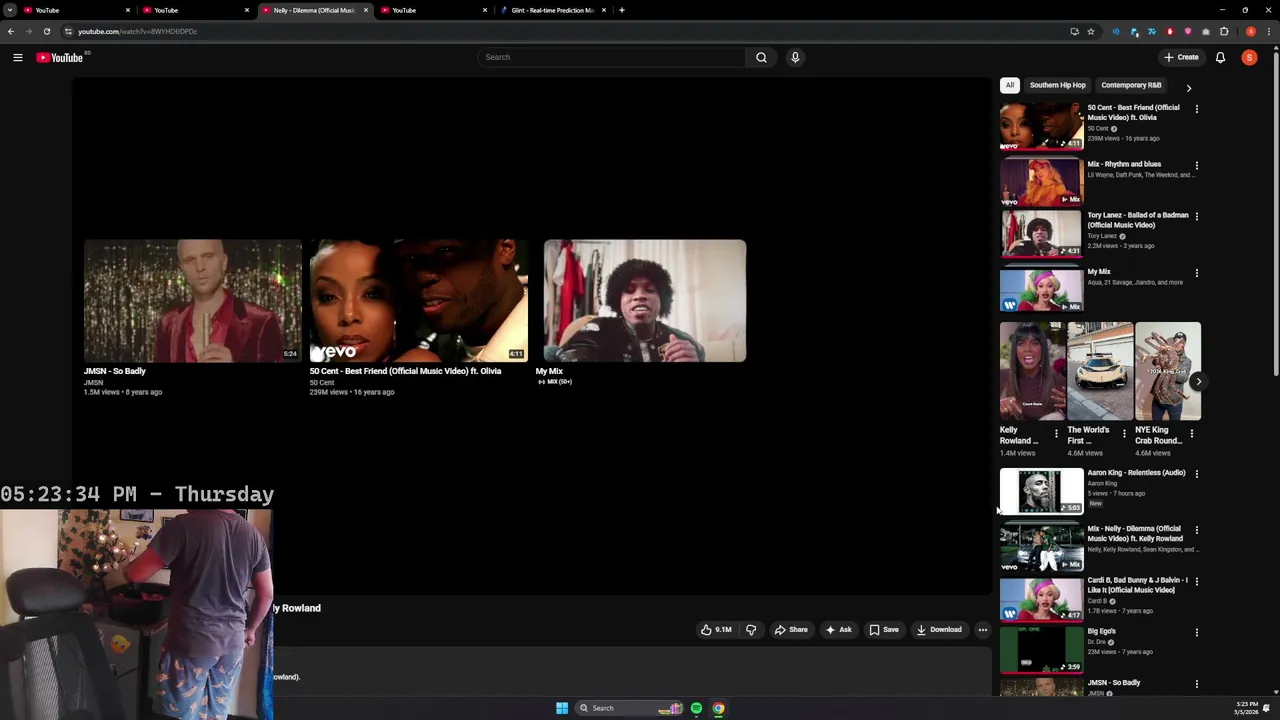The image size is (1280, 720).
Task: Open options for Tory Lanez Ballad of a Badman
Action: point(1197,216)
